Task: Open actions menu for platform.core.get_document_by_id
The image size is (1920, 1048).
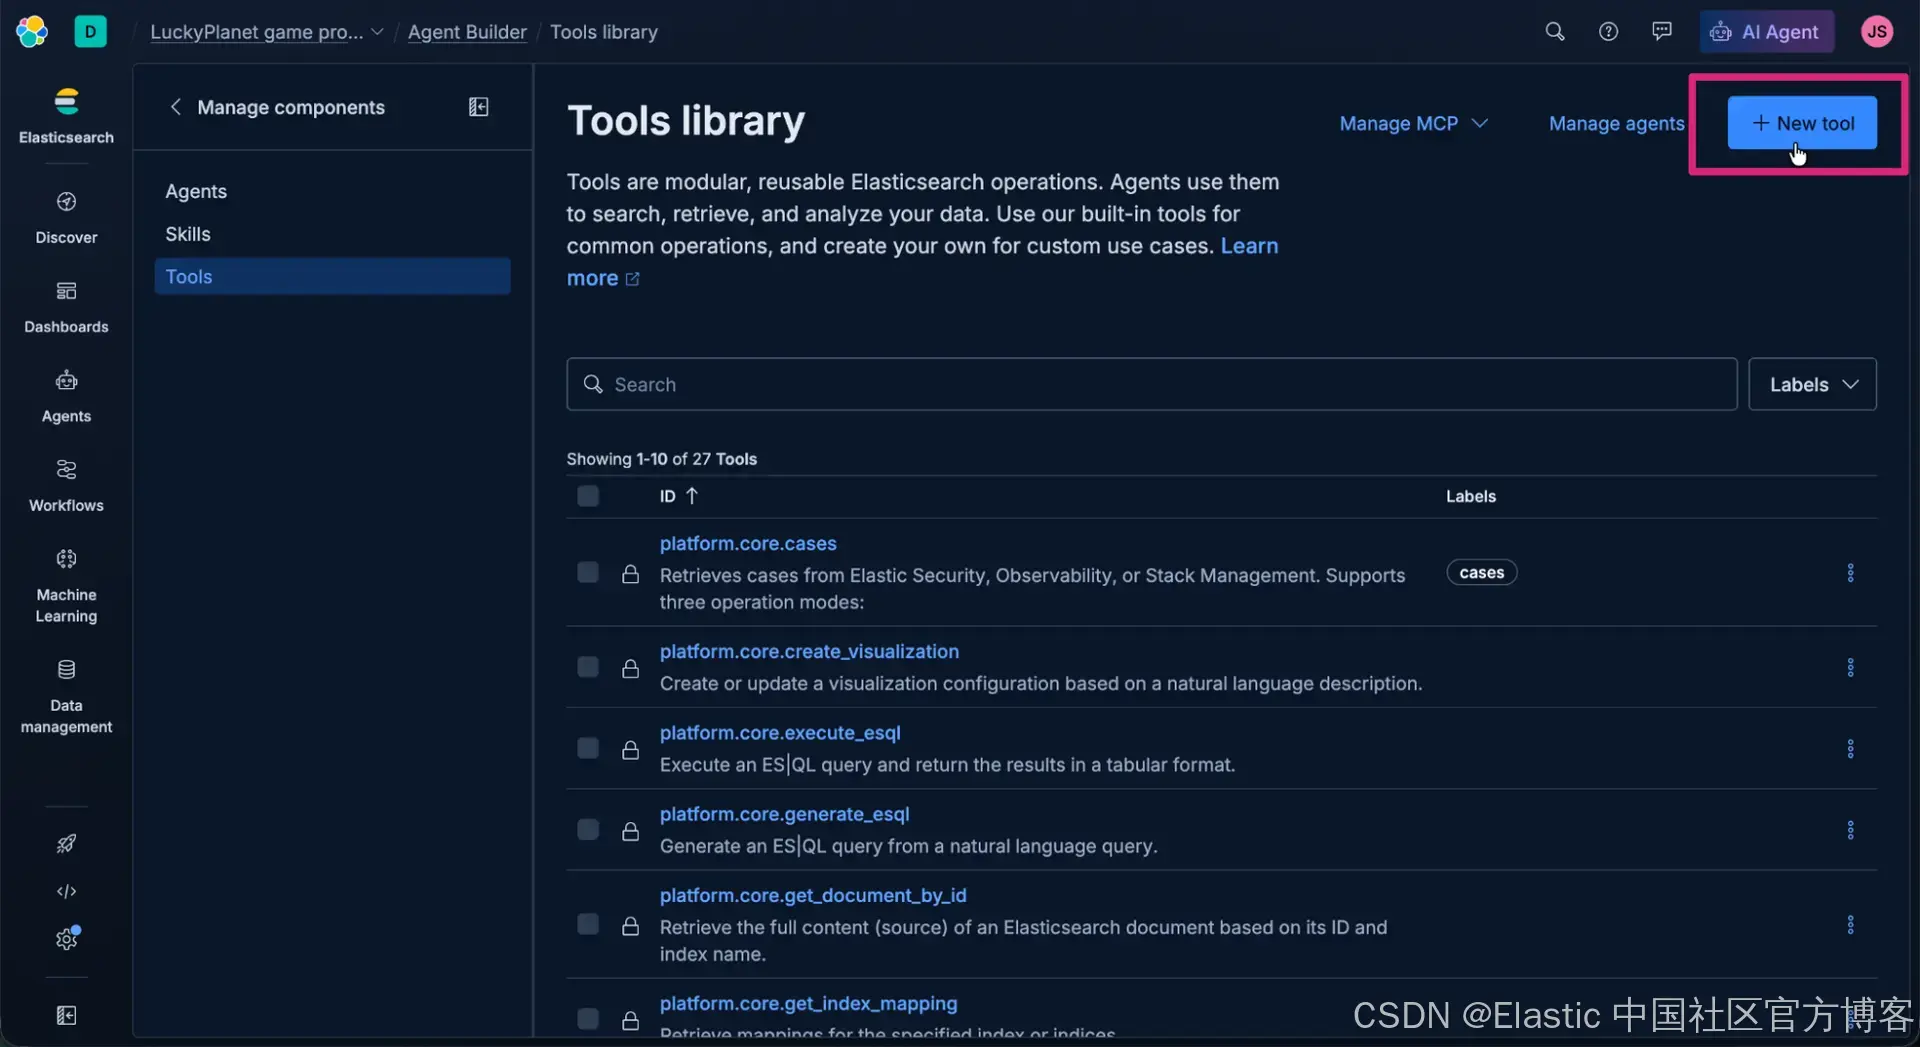Action: pyautogui.click(x=1850, y=925)
